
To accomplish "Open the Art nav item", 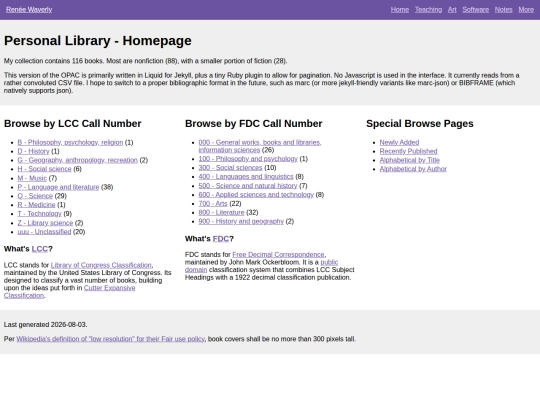I will tap(452, 10).
